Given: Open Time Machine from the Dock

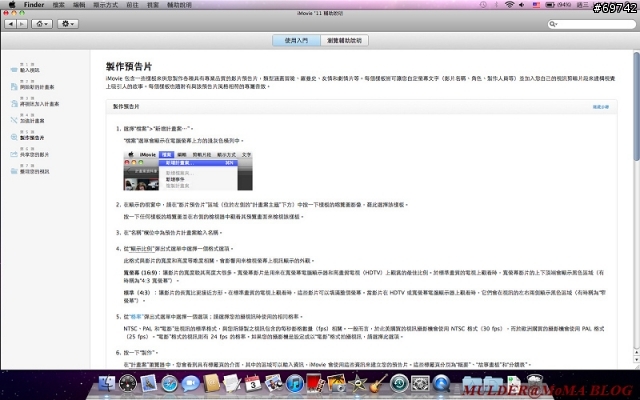Looking at the screenshot, I should pyautogui.click(x=399, y=384).
